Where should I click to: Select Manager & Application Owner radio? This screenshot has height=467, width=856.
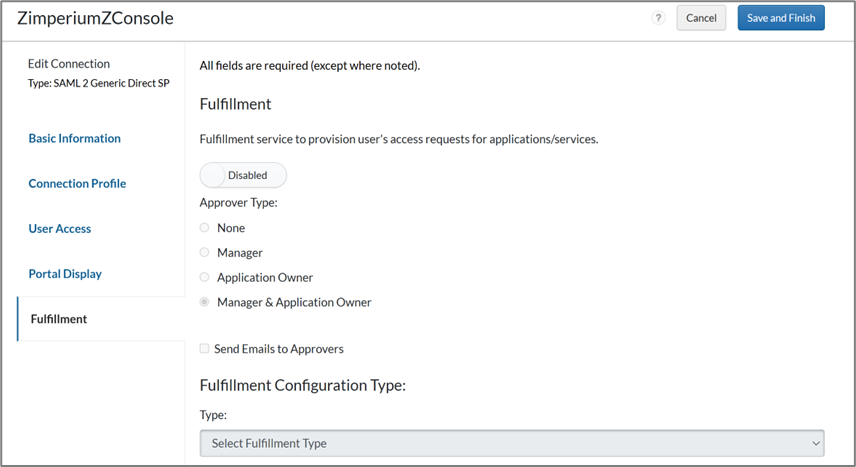(x=205, y=302)
